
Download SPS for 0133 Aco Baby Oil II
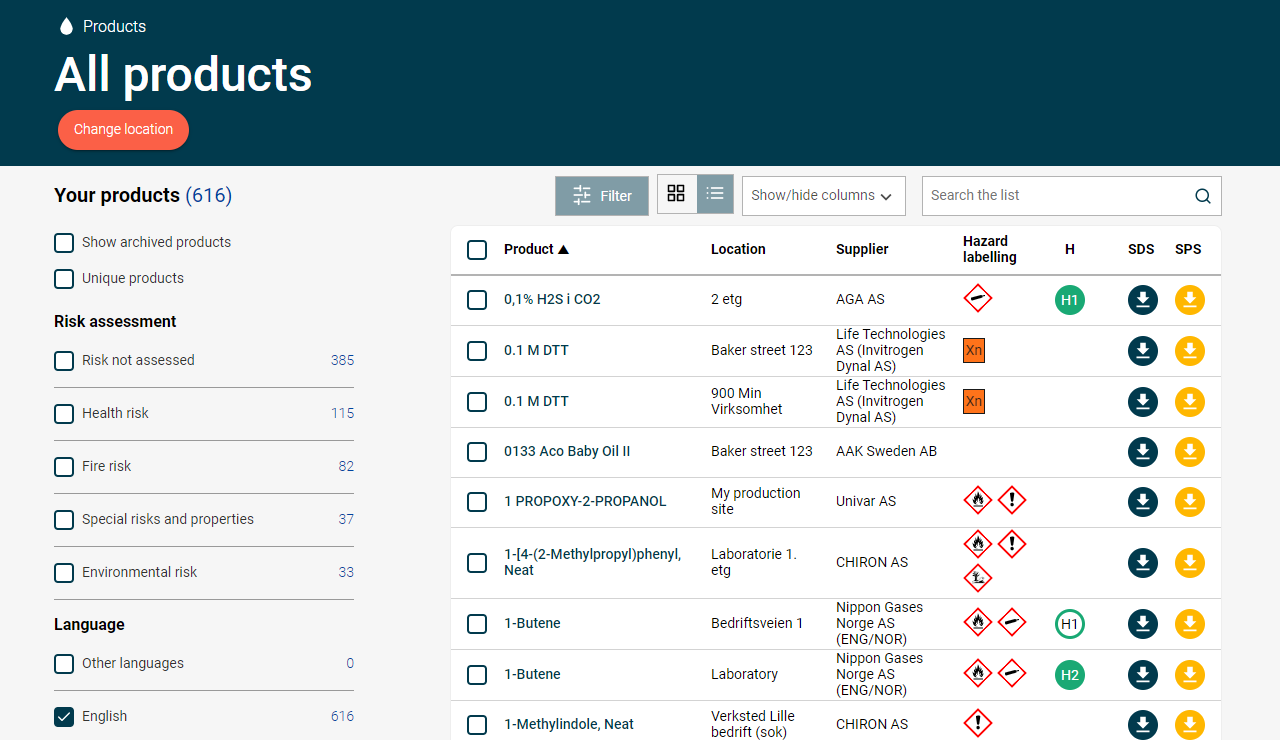[1190, 452]
